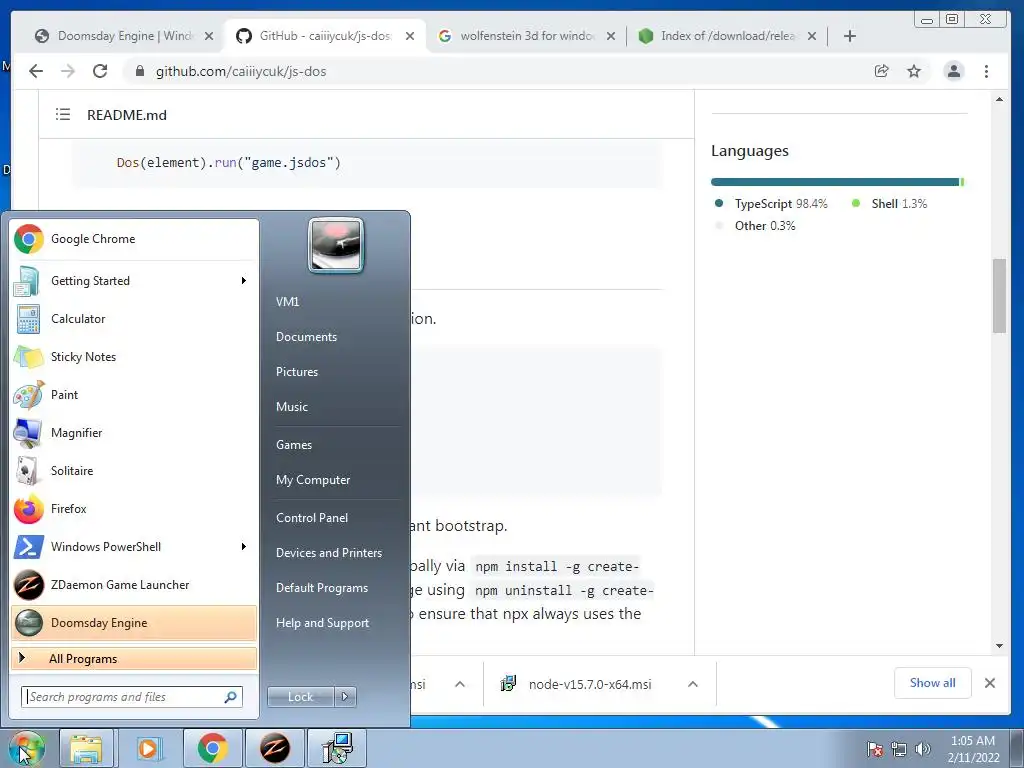Click the Start orb button

point(26,748)
